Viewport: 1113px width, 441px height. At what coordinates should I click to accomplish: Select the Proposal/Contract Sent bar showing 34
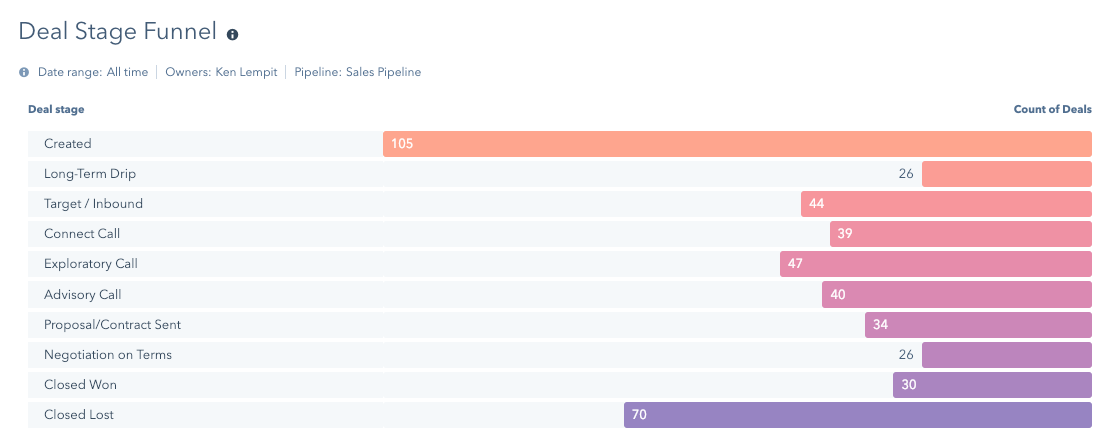pos(978,325)
